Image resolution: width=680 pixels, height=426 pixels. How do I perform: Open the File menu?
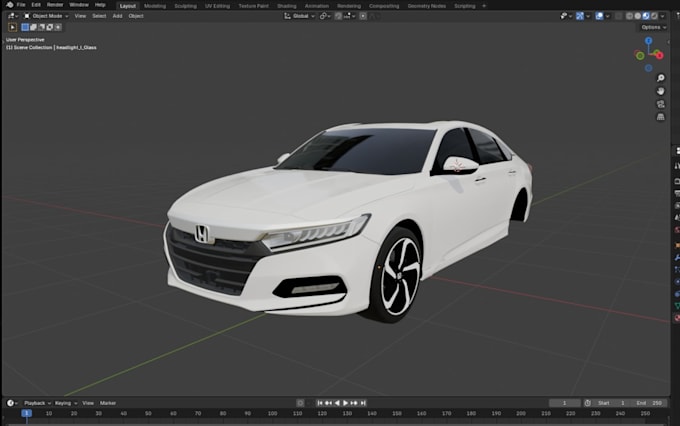coord(21,5)
